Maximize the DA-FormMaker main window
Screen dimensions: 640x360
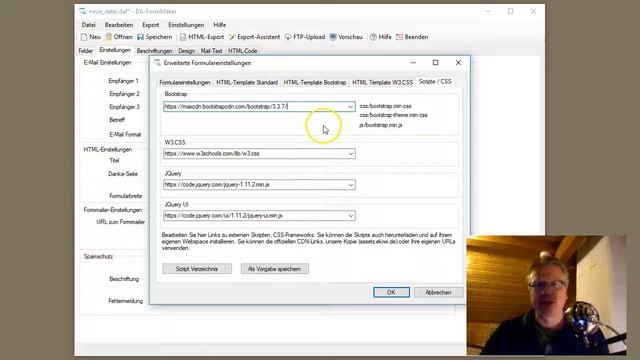(x=511, y=11)
